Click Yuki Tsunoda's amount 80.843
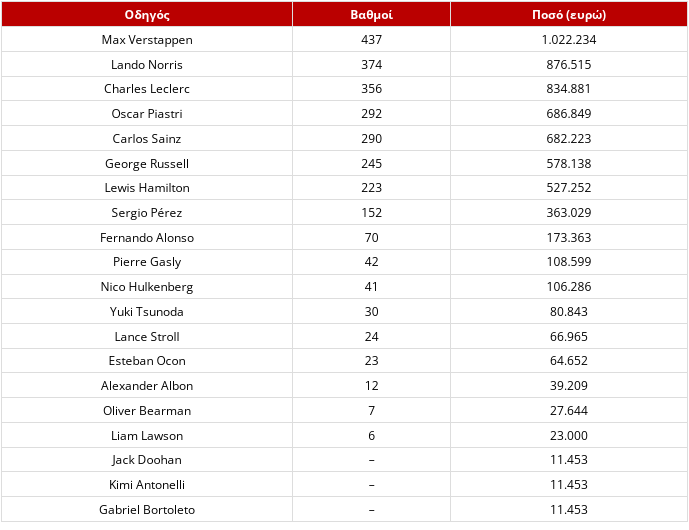 pos(569,312)
